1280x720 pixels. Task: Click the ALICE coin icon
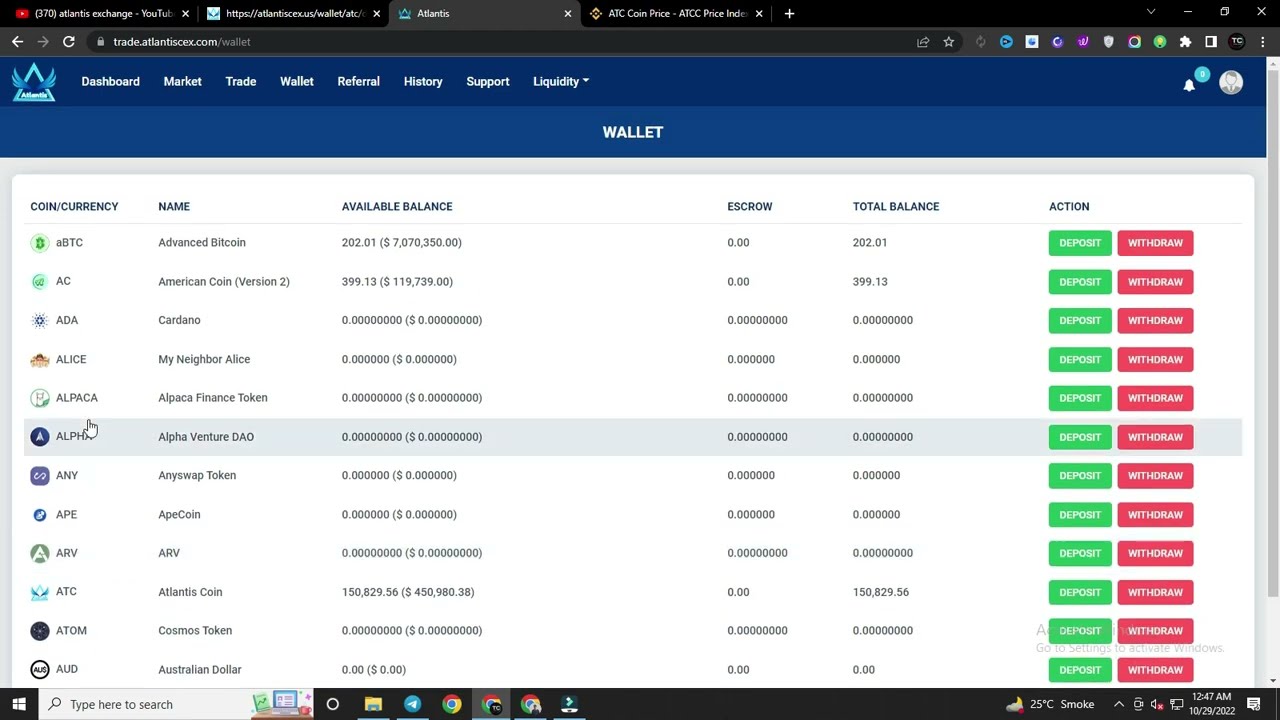[x=40, y=360]
